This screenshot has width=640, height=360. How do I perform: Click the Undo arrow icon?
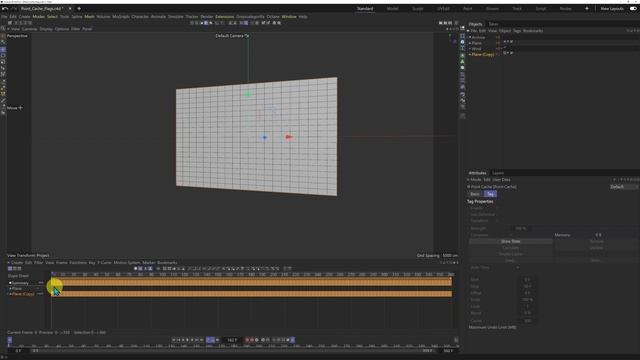pos(5,9)
